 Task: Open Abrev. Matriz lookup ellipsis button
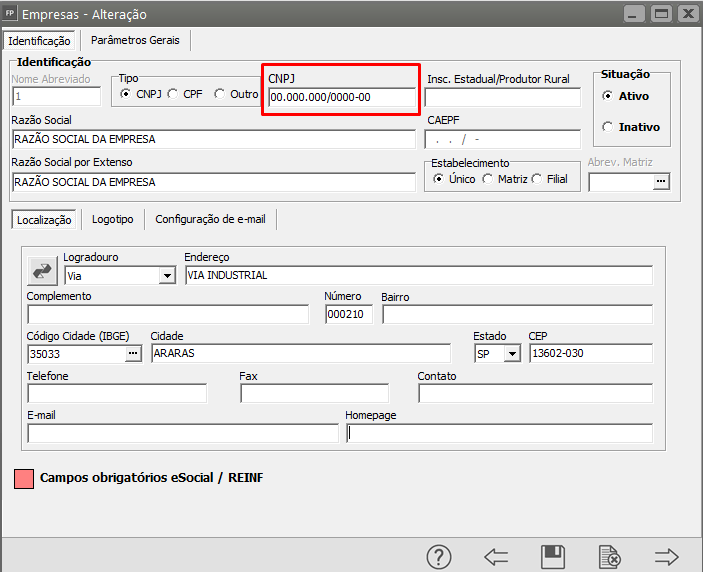(660, 182)
